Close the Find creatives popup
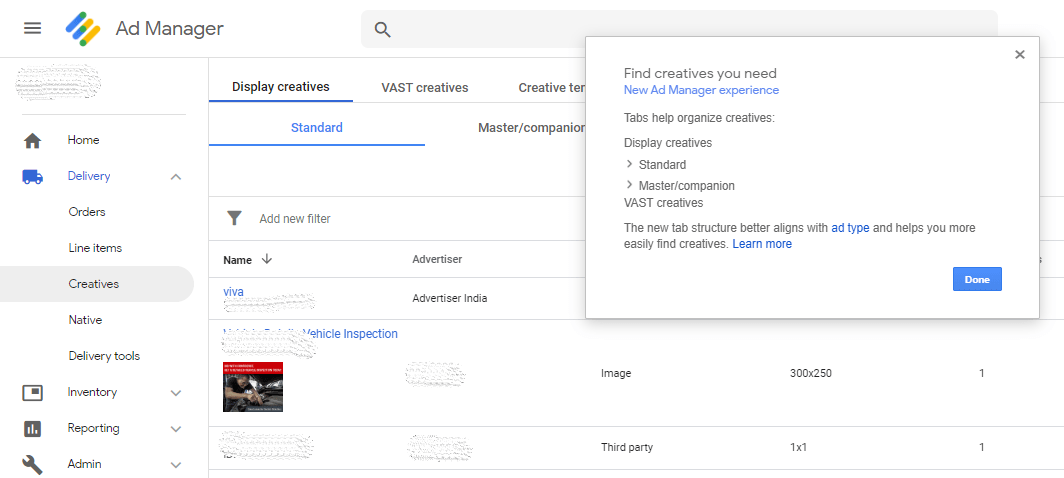The image size is (1064, 478). pyautogui.click(x=1019, y=55)
